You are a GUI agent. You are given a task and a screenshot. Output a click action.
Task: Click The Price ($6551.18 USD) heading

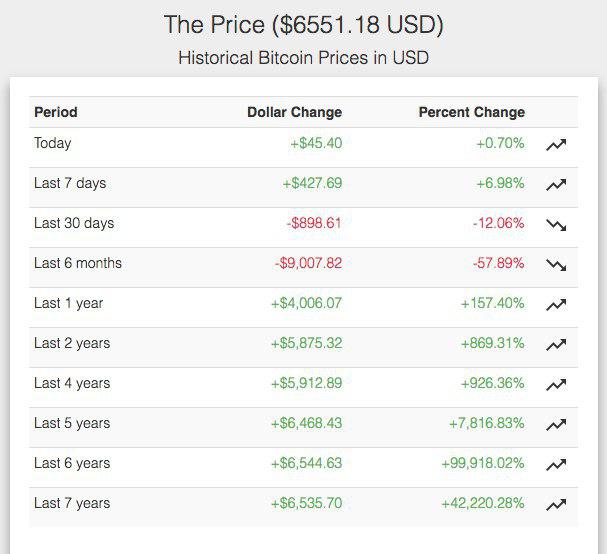(x=304, y=25)
